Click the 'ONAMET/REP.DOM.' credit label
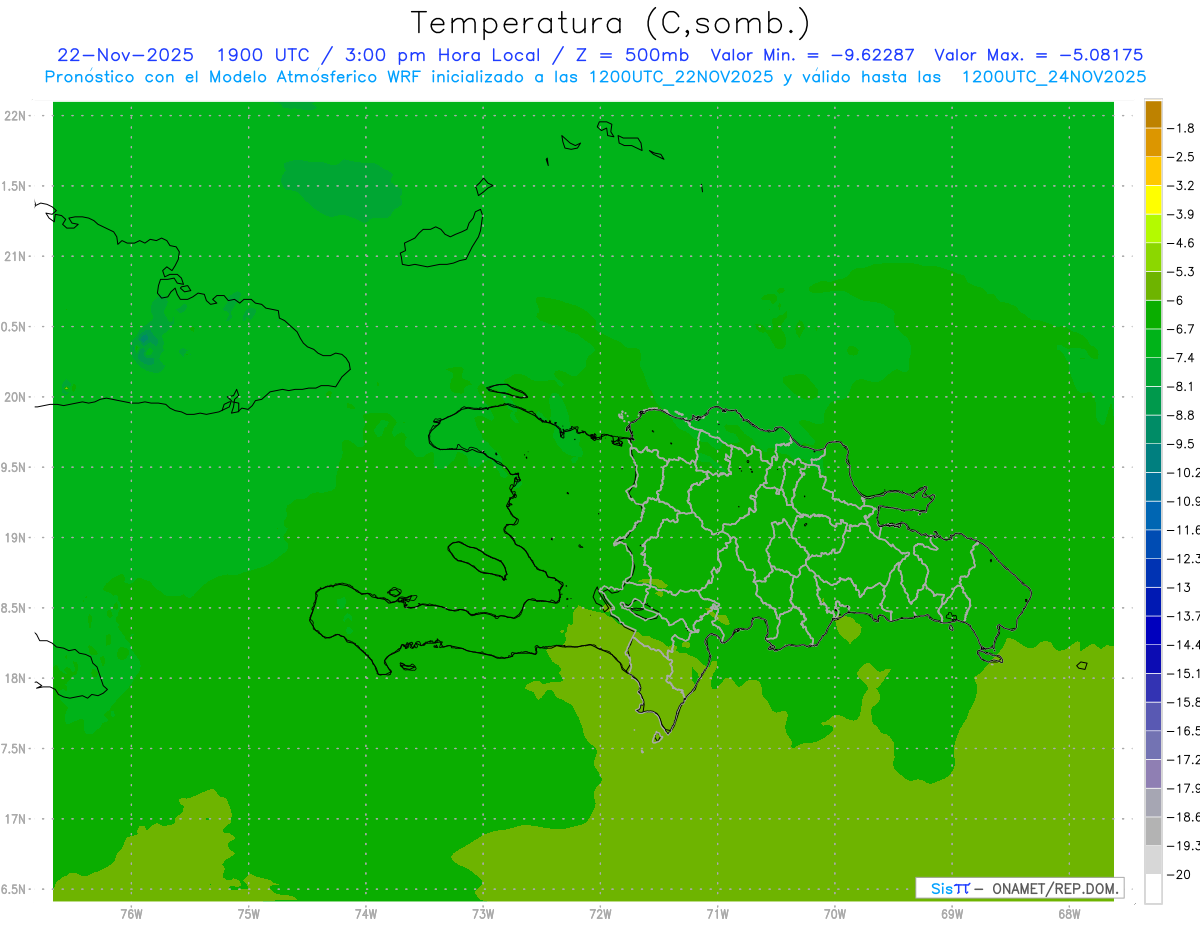1200x927 pixels. 1055,888
